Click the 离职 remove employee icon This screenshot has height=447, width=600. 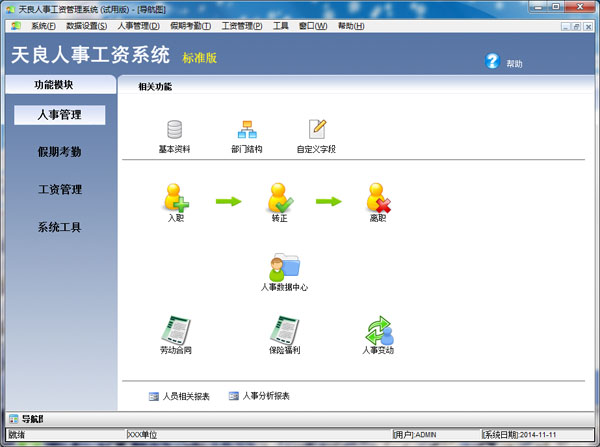(378, 197)
